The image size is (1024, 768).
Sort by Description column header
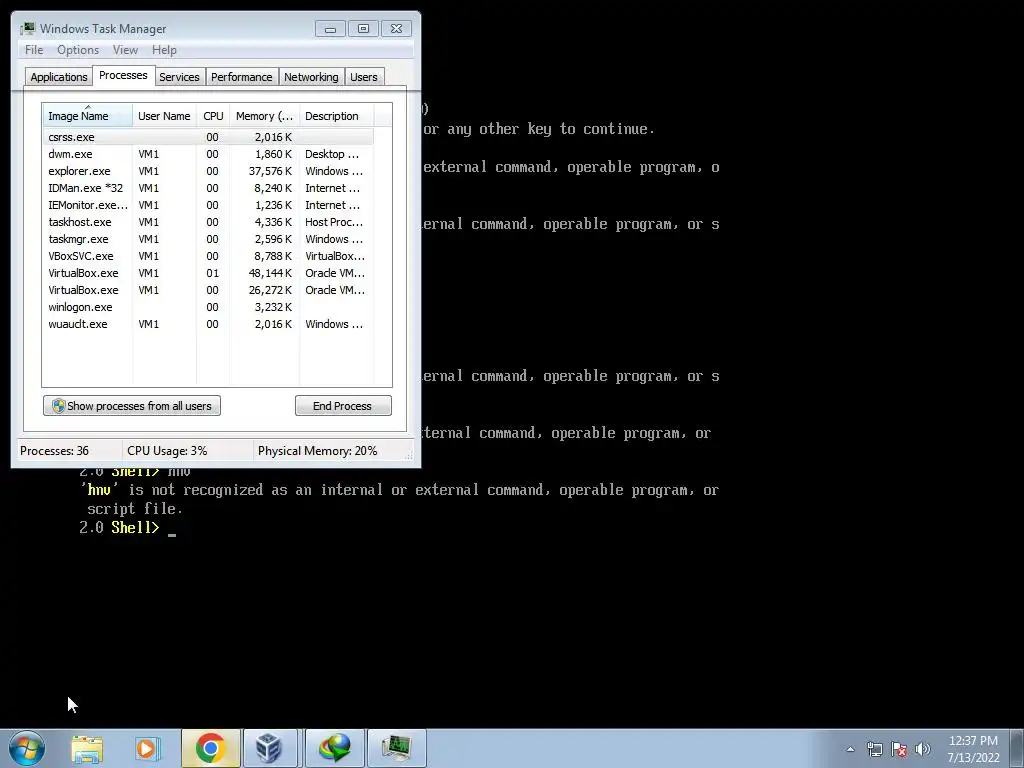(336, 116)
